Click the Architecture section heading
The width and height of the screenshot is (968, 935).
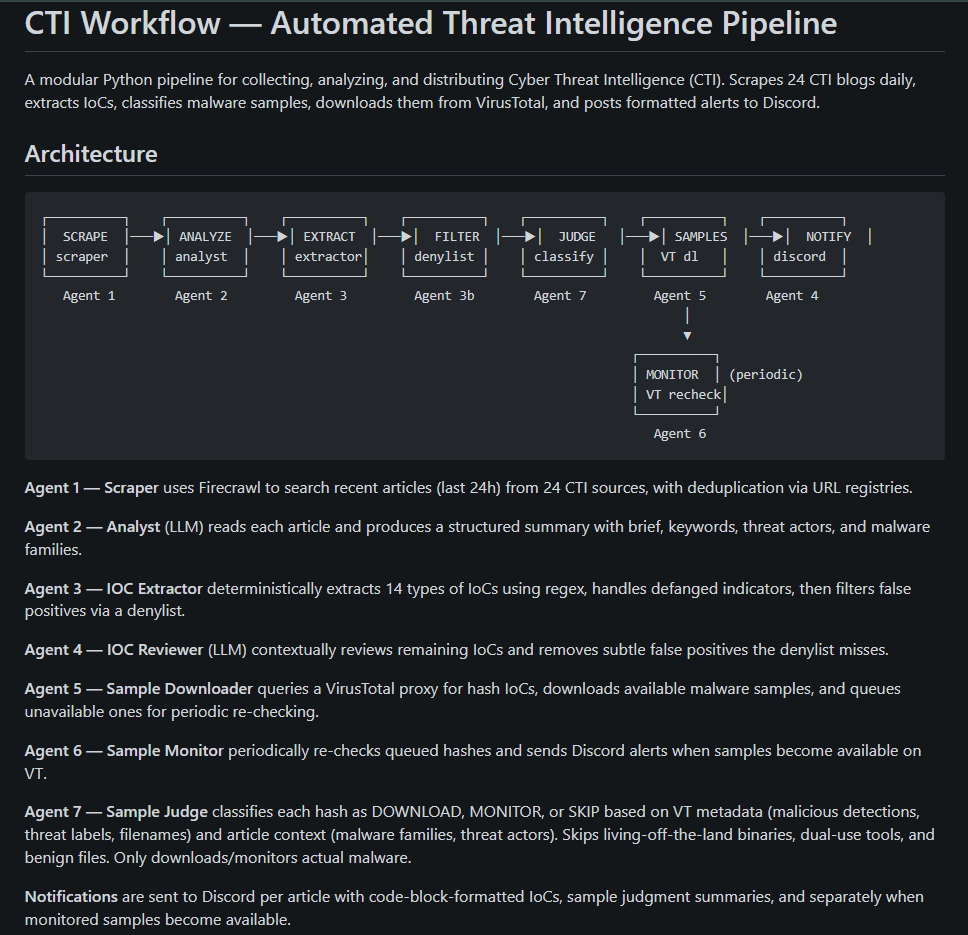pos(91,154)
